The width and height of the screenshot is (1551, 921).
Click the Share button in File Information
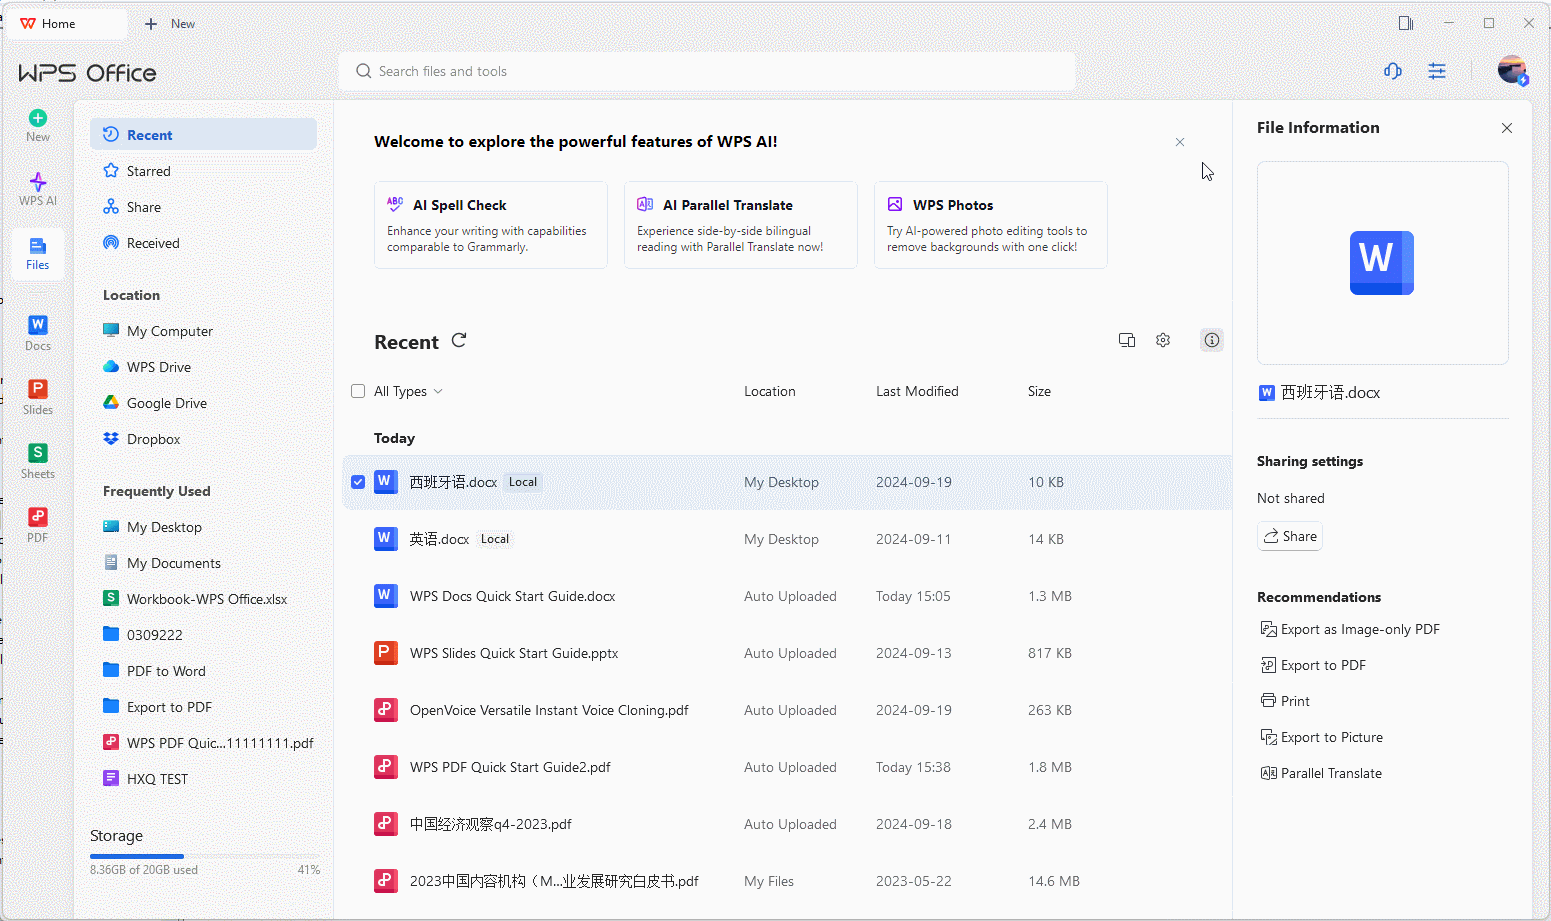click(x=1290, y=536)
